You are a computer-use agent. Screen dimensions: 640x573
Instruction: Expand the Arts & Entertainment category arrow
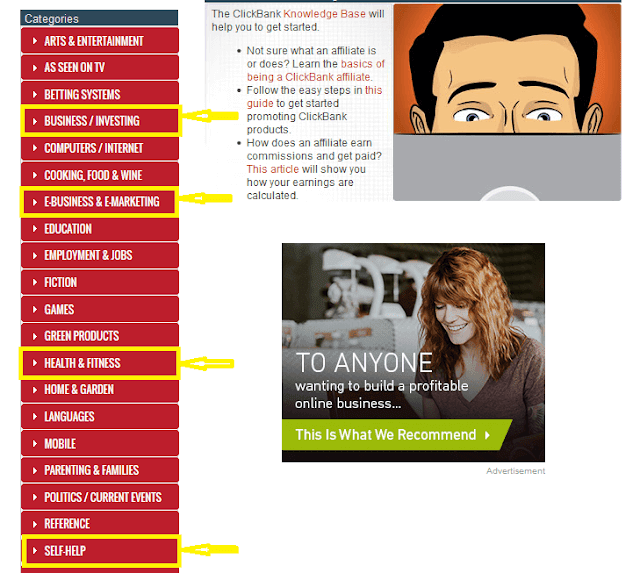35,41
